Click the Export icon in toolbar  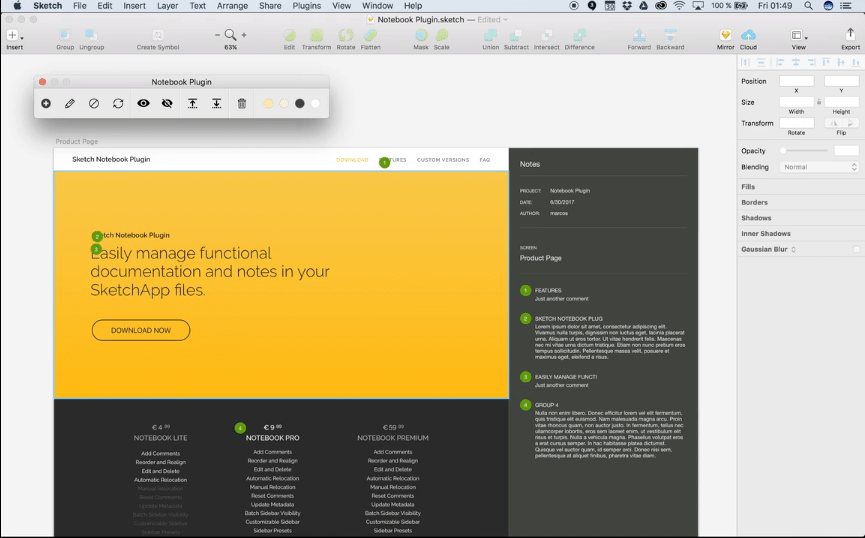[x=850, y=37]
